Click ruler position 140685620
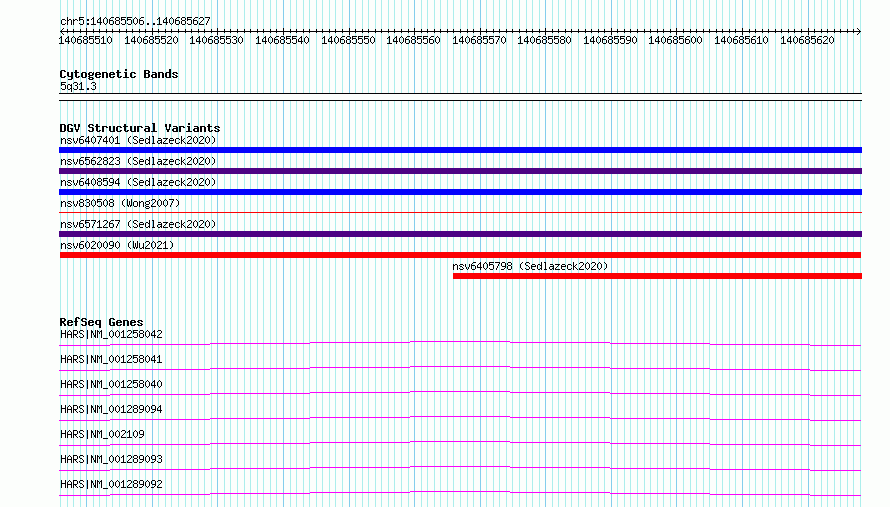This screenshot has height=507, width=890. click(807, 40)
